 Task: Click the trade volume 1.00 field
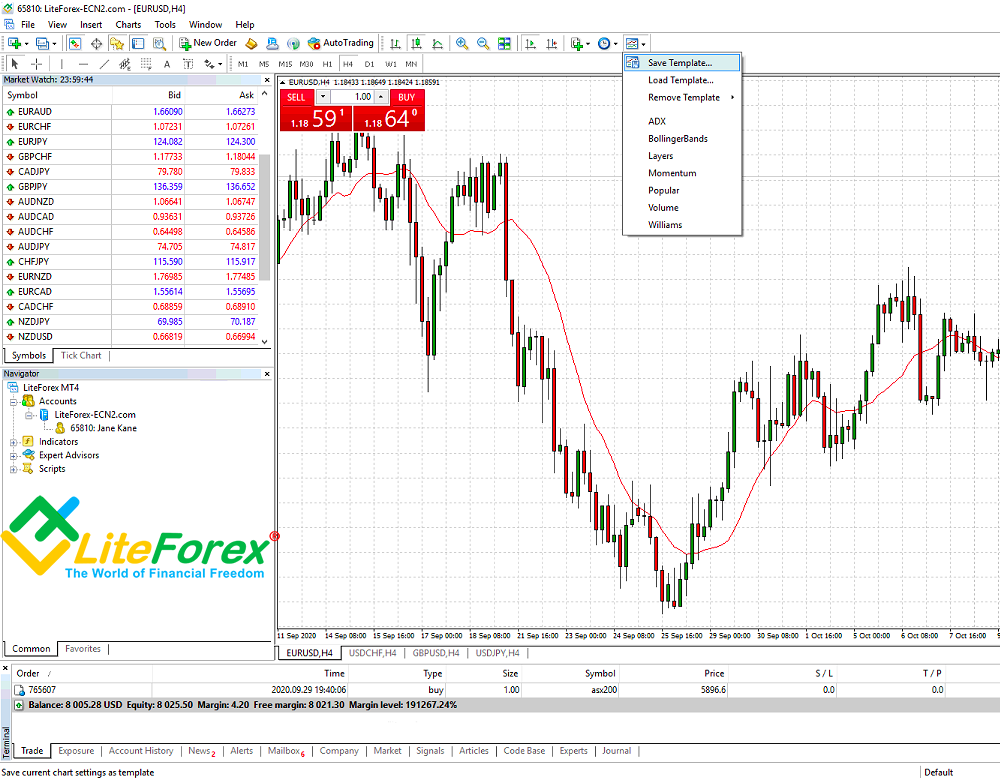[352, 97]
